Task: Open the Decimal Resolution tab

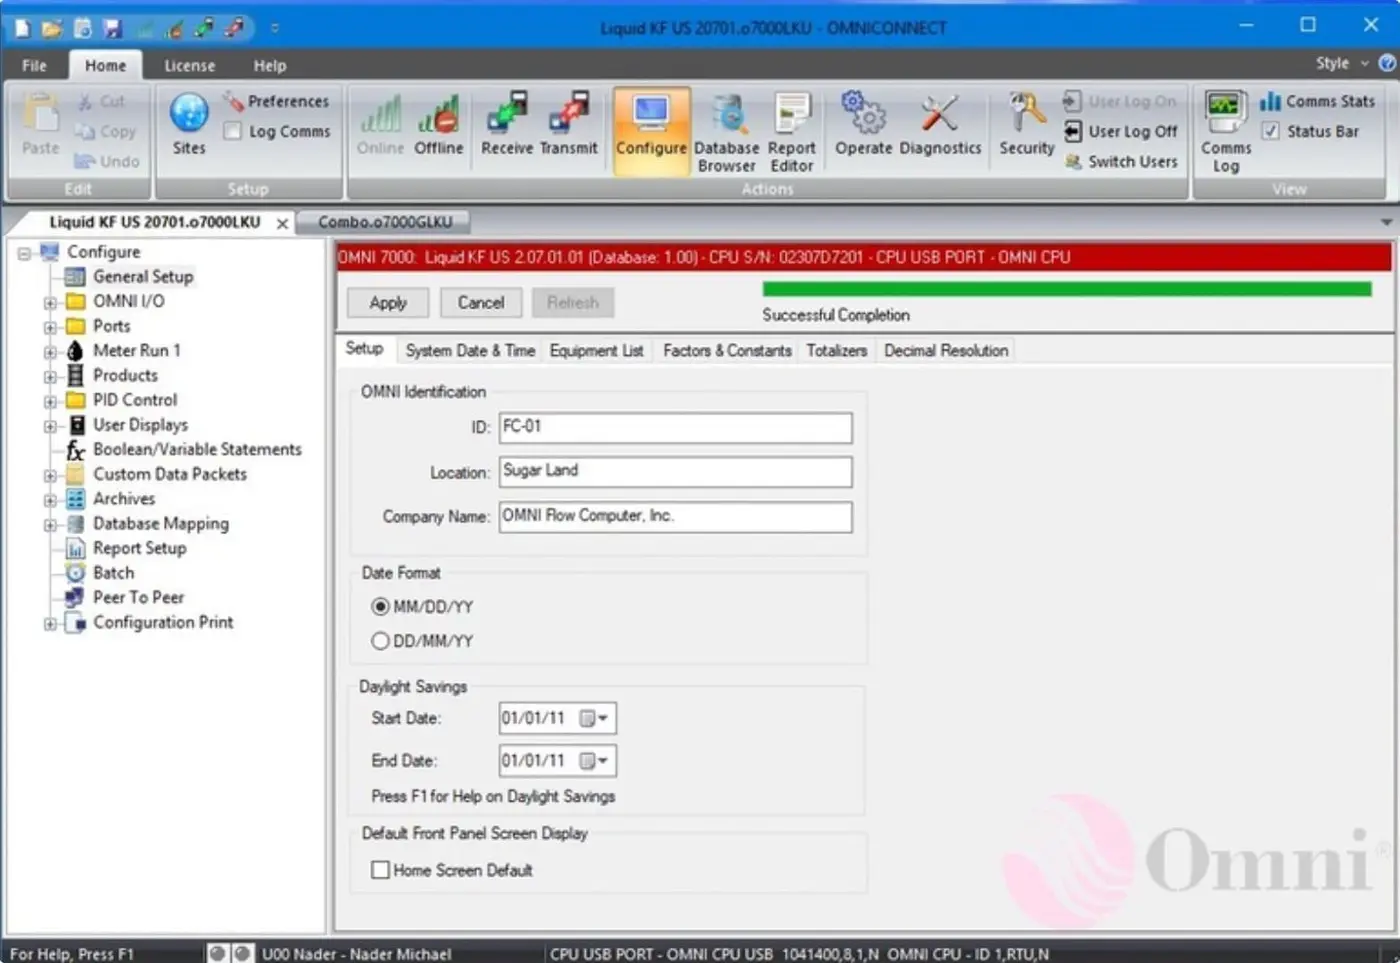Action: pos(946,351)
